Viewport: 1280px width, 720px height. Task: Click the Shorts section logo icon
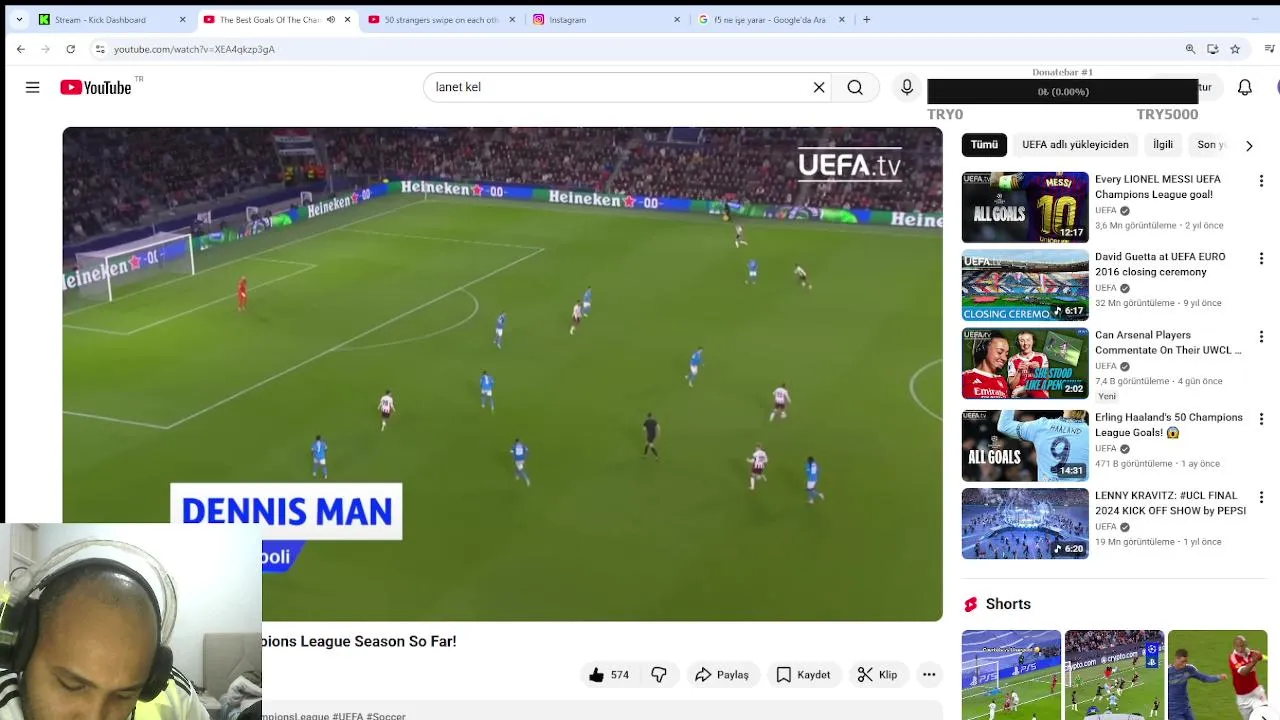(970, 604)
